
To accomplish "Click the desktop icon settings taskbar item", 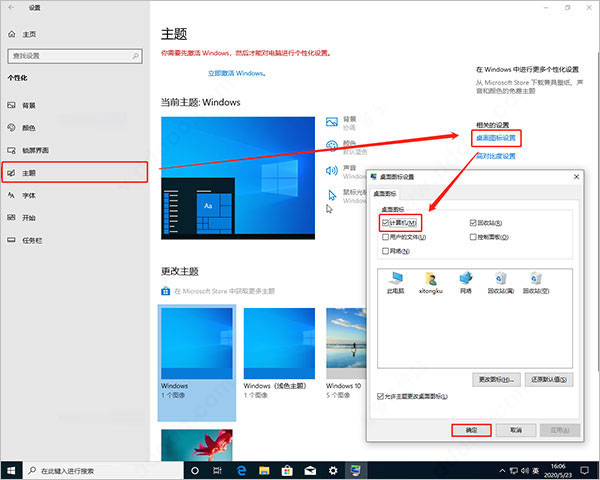I will pyautogui.click(x=356, y=470).
